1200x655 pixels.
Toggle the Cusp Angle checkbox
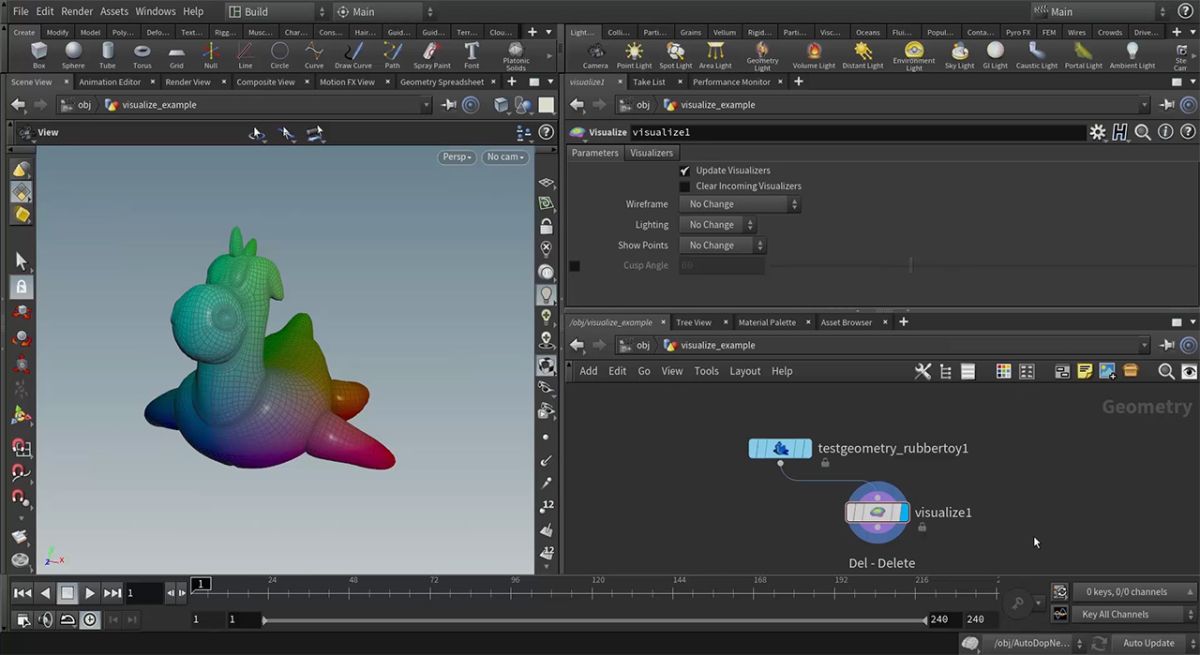coord(575,266)
